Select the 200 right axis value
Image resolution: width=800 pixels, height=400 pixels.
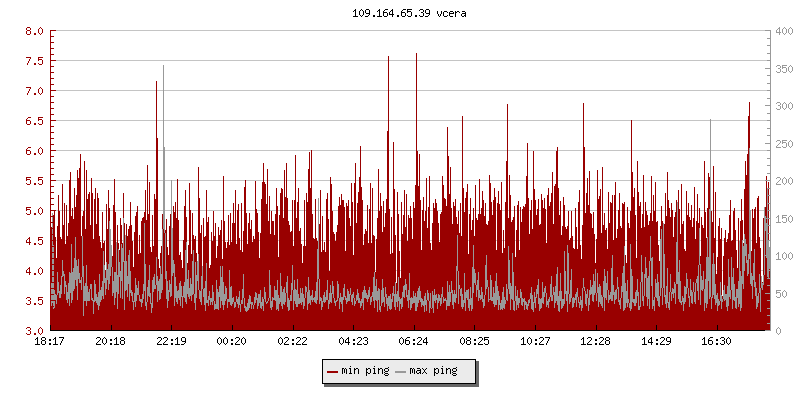tap(783, 181)
